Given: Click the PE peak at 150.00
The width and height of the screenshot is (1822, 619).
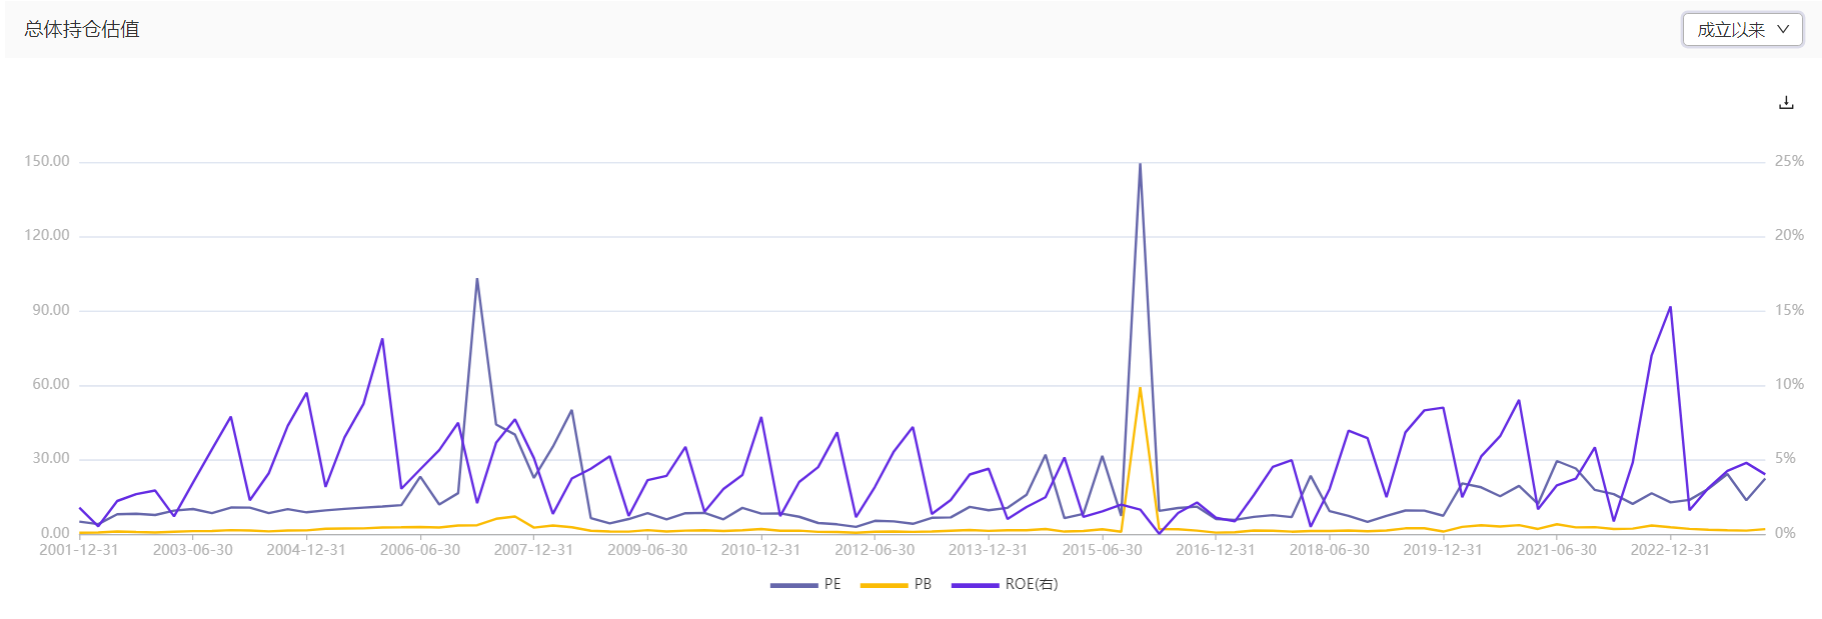Looking at the screenshot, I should click(1140, 164).
